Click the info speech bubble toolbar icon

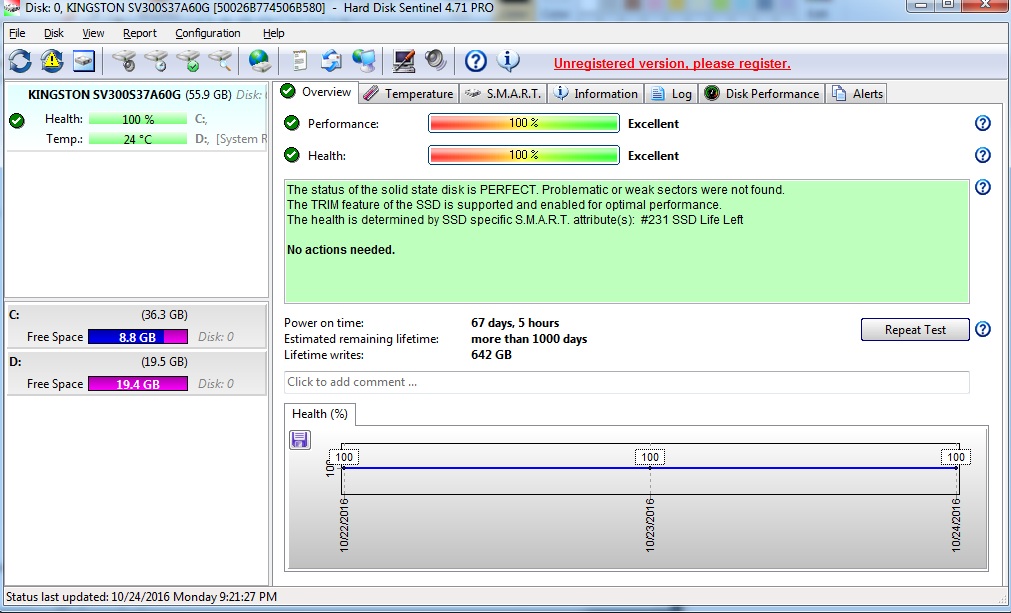pos(508,61)
